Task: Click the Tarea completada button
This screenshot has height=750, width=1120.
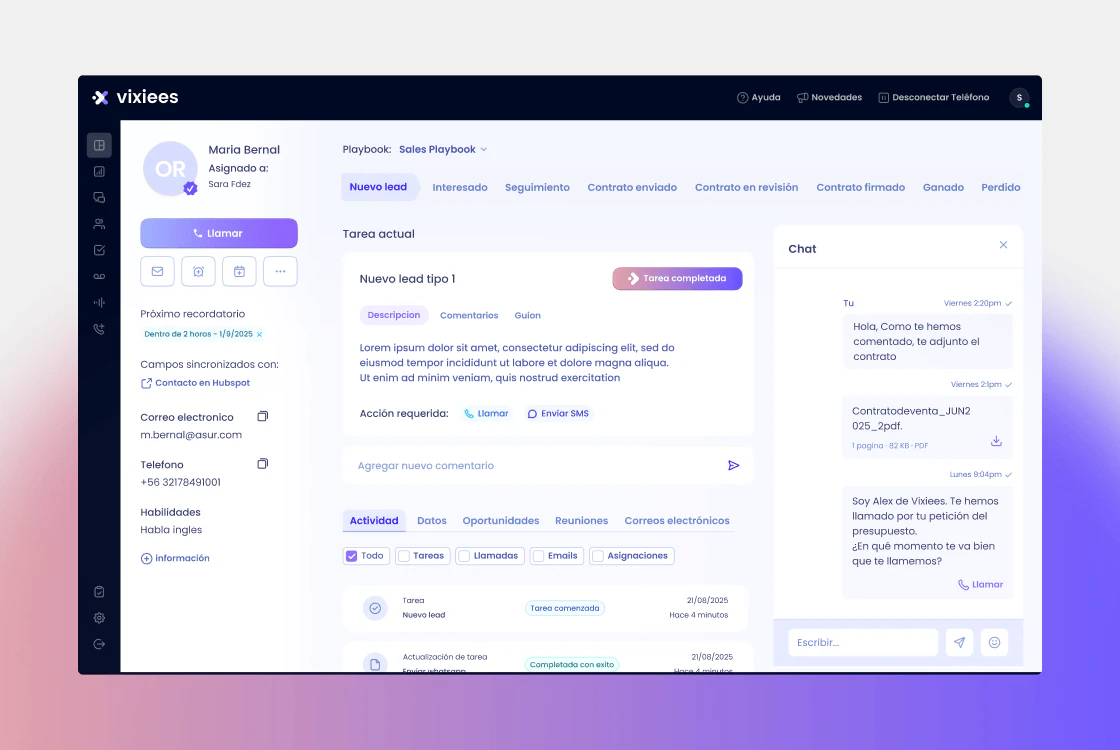Action: coord(677,279)
